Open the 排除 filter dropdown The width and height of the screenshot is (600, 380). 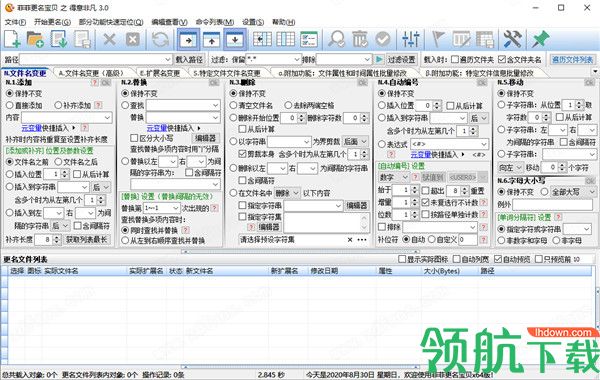367,59
